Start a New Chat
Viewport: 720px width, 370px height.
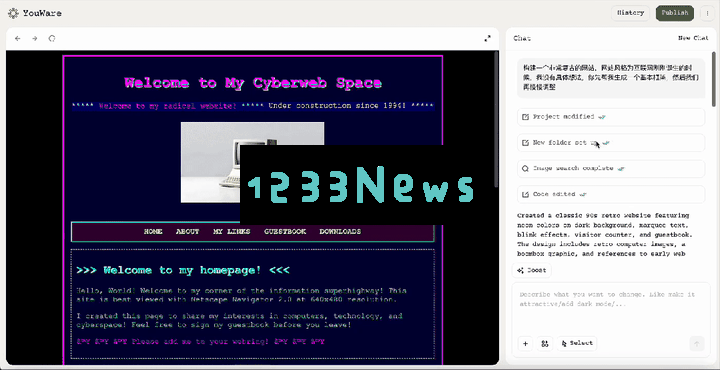[693, 38]
